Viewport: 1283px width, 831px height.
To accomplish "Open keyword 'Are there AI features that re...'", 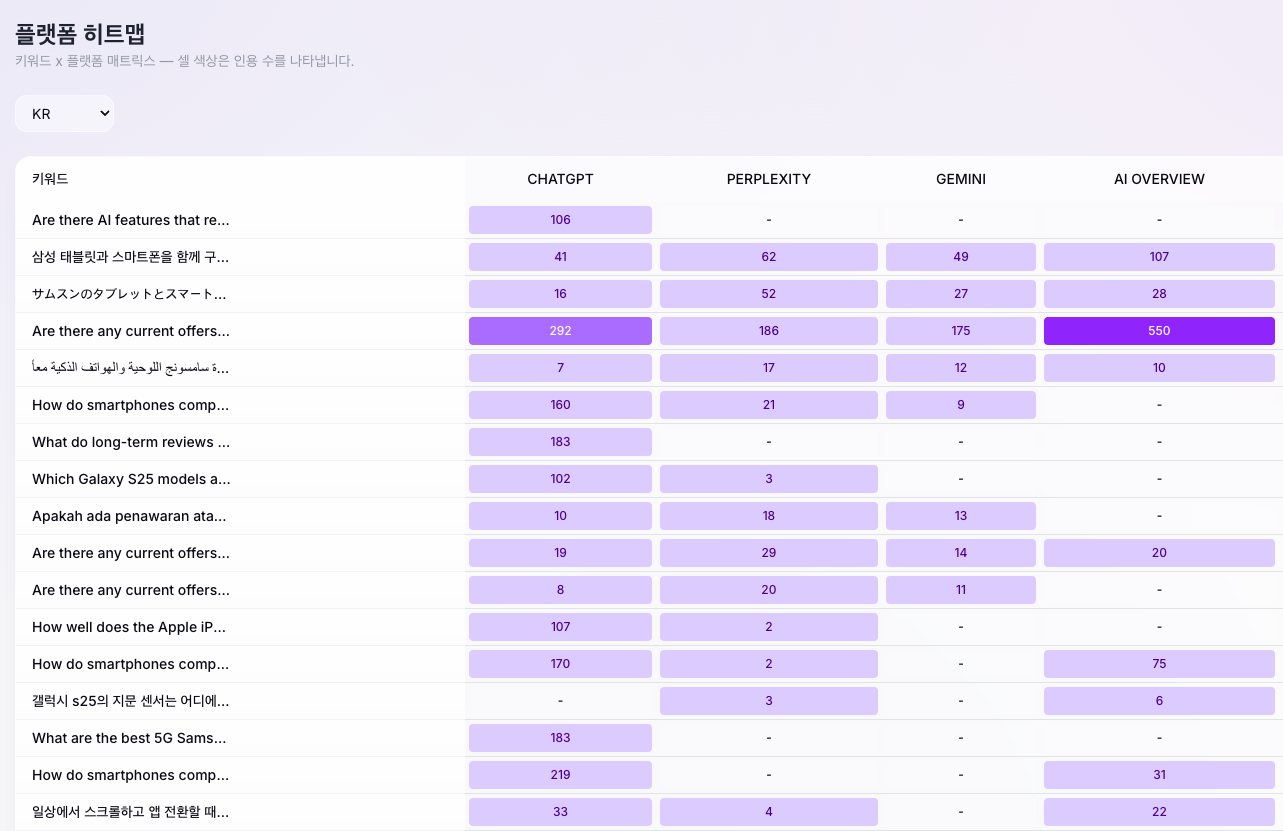I will (x=130, y=220).
